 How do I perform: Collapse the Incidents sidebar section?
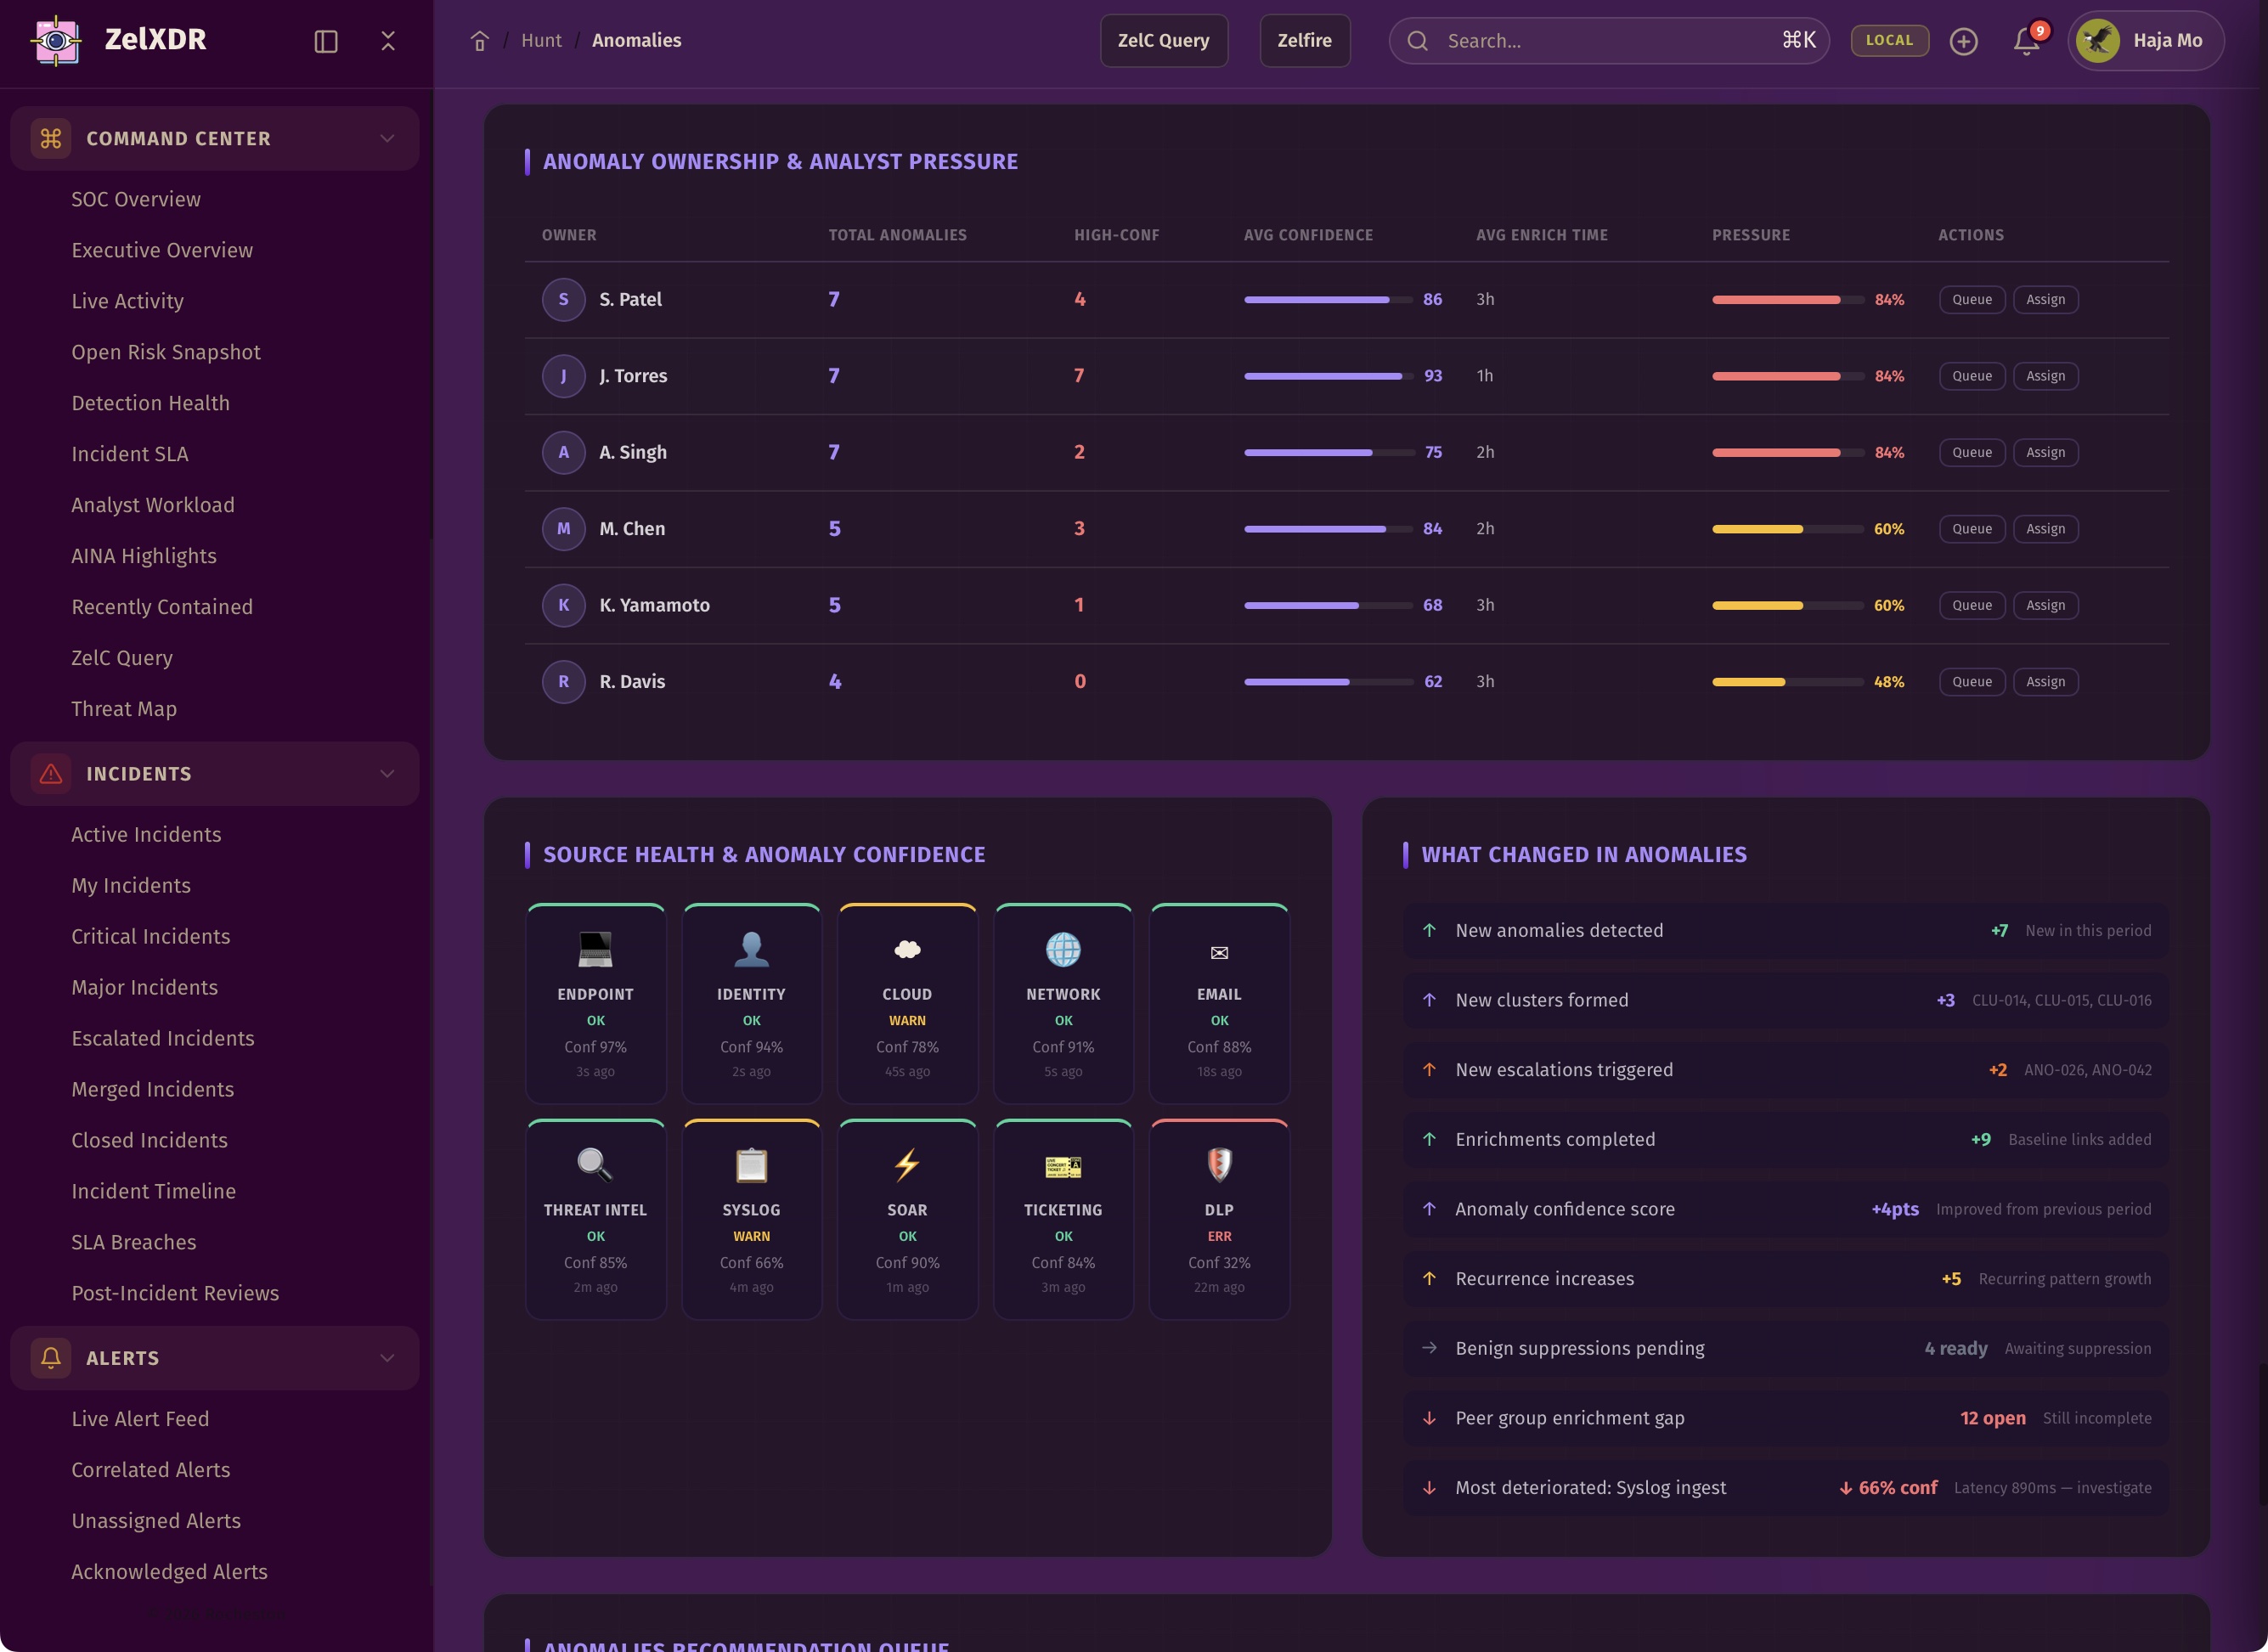coord(387,774)
